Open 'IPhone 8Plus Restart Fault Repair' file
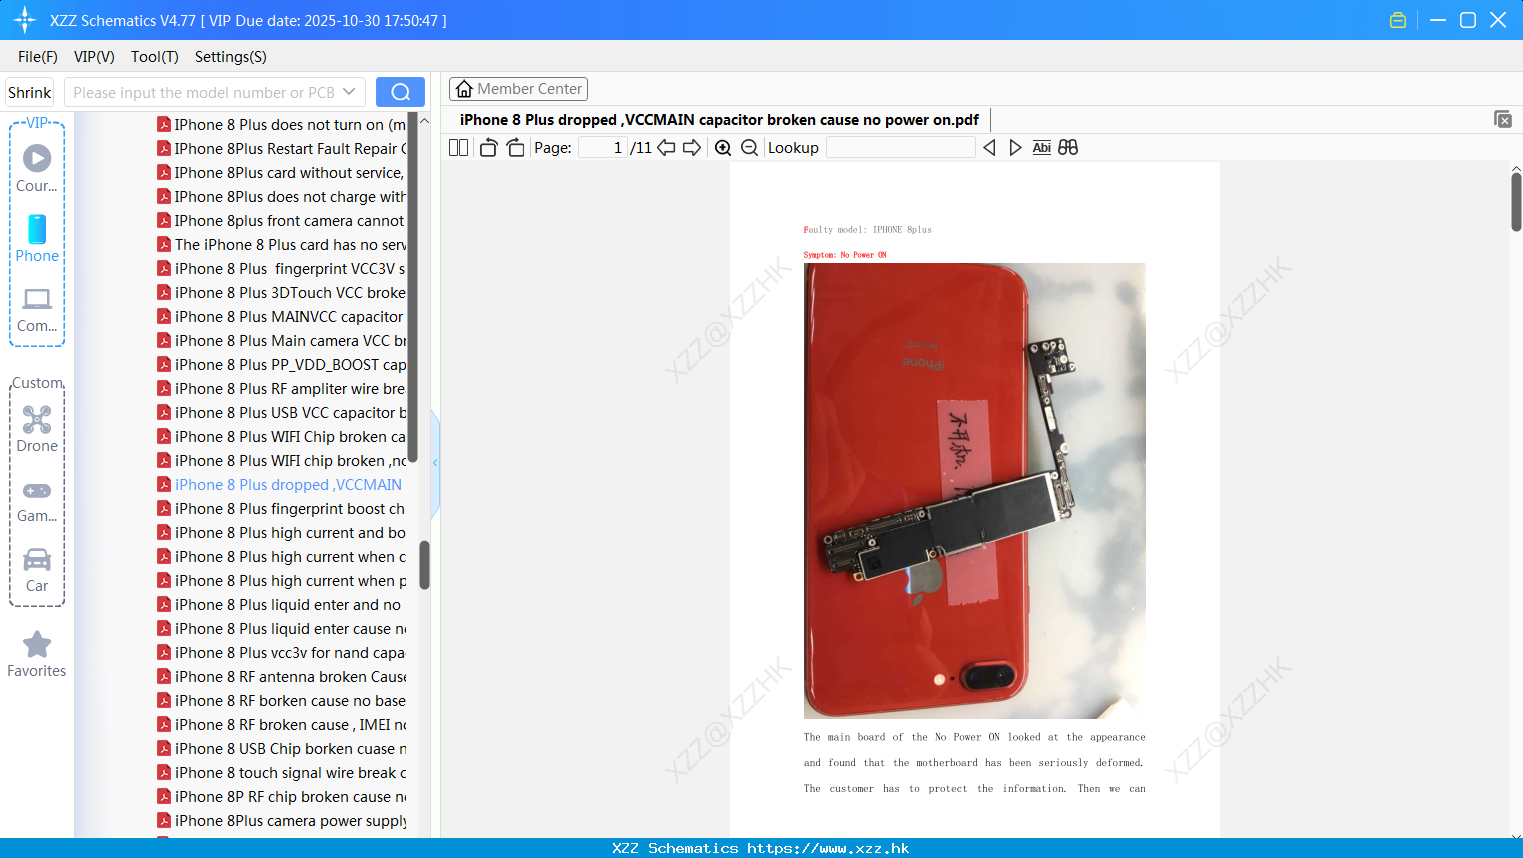Viewport: 1523px width, 858px height. coord(281,149)
